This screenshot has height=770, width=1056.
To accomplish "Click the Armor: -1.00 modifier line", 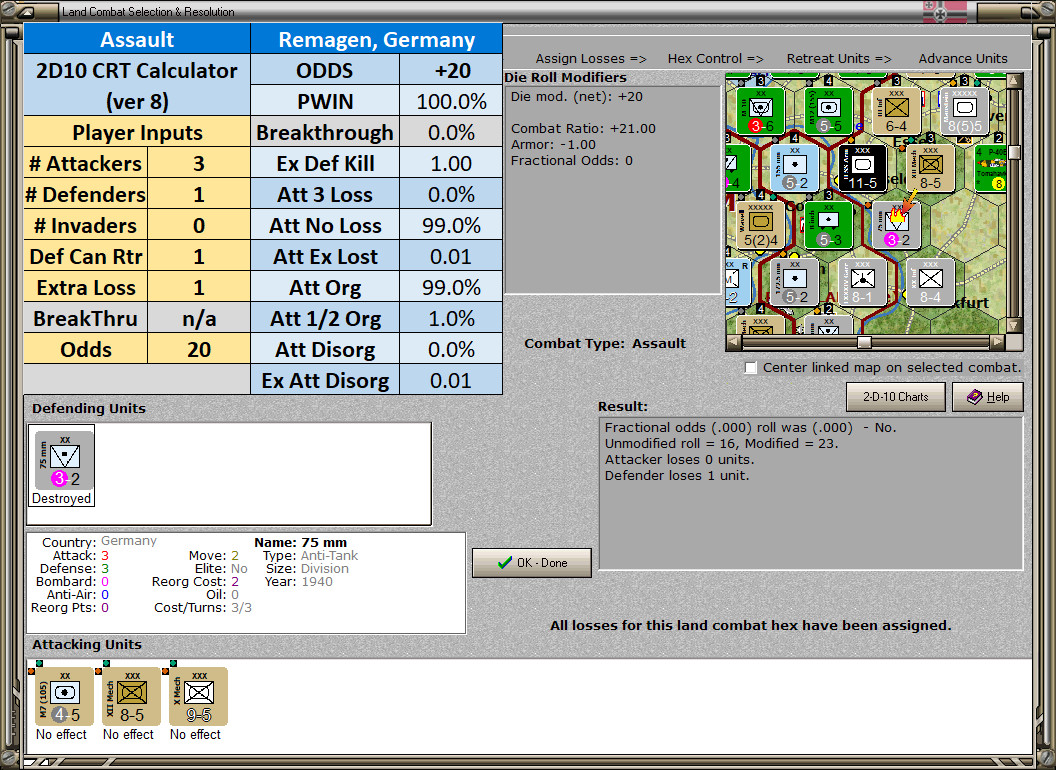I will (554, 145).
